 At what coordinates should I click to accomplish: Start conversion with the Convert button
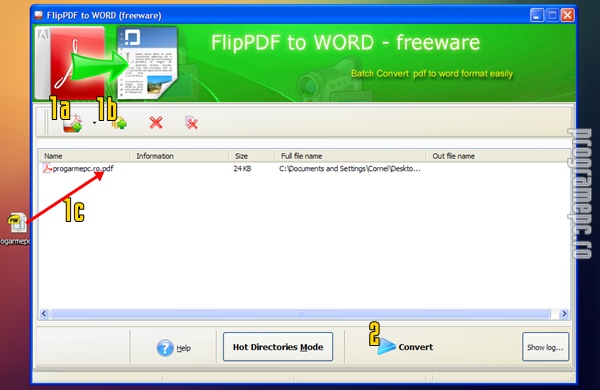[x=405, y=347]
